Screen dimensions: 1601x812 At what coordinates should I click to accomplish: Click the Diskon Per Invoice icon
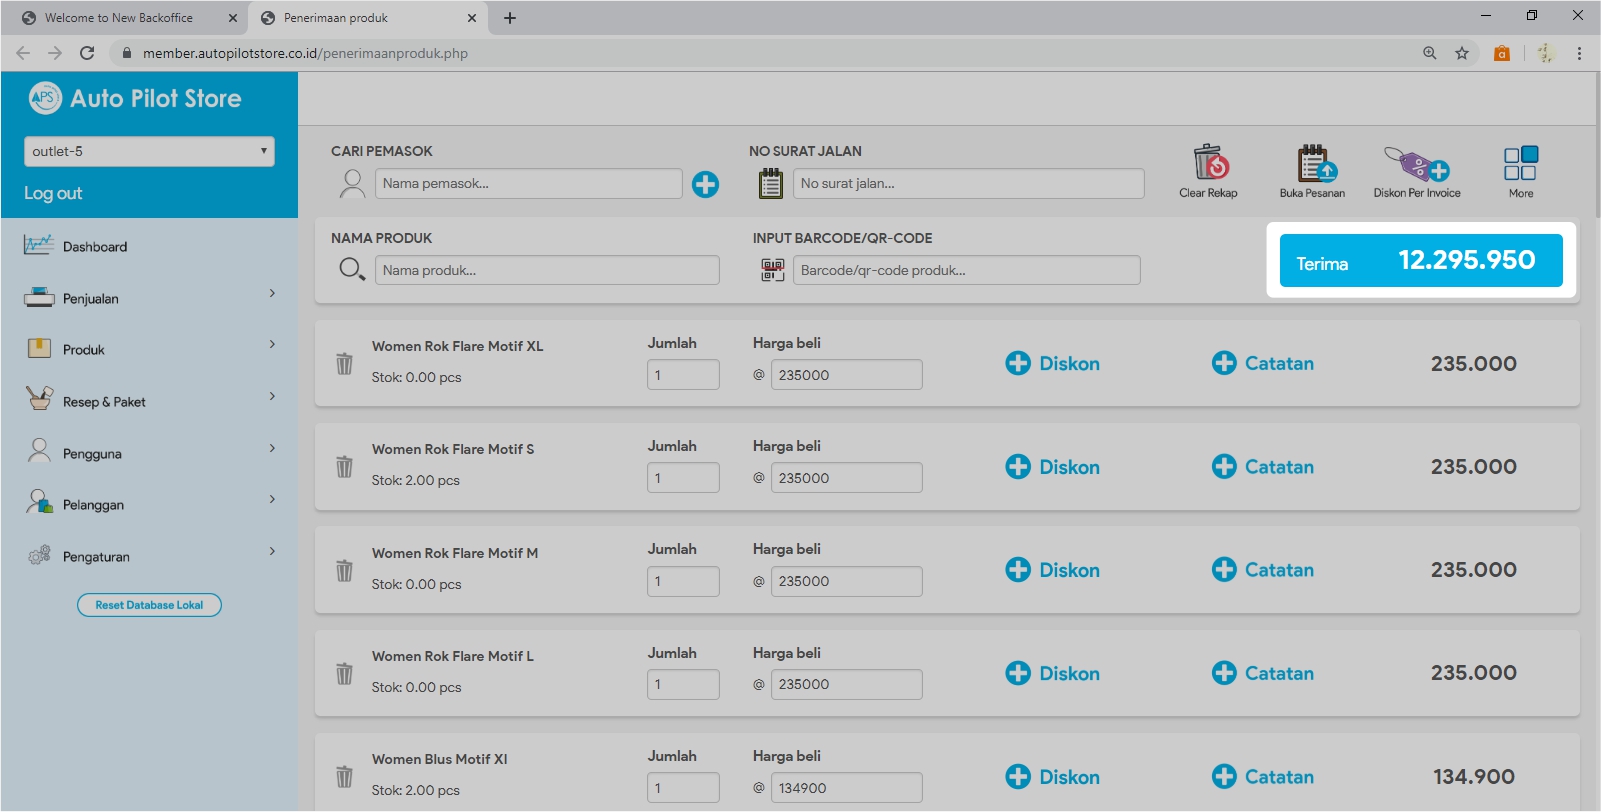click(x=1416, y=163)
